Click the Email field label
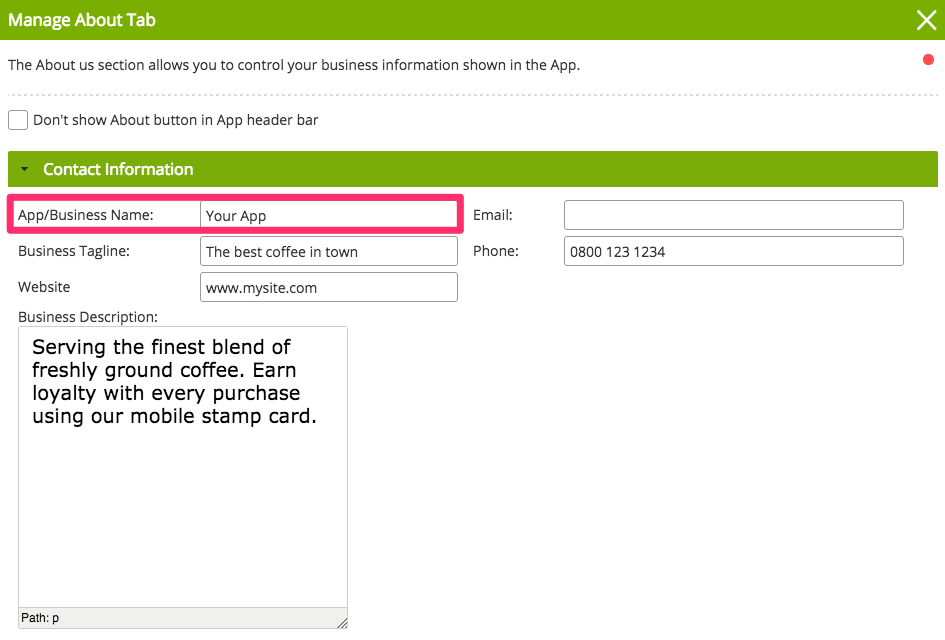Screen dimensions: 945x640 (492, 215)
